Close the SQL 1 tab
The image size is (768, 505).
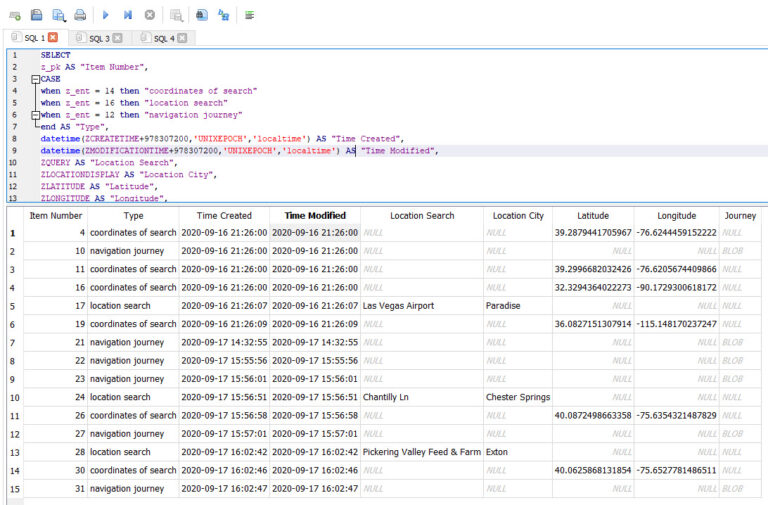tap(53, 38)
